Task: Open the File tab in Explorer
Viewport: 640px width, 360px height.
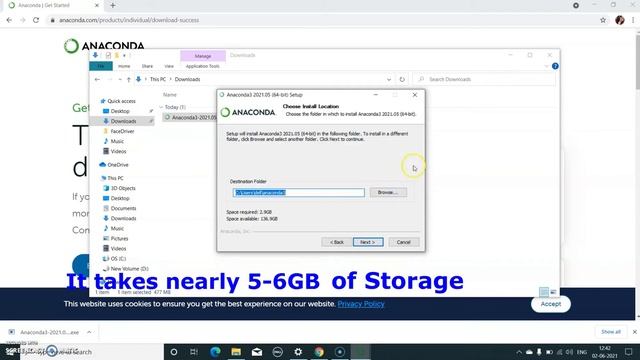Action: point(101,66)
